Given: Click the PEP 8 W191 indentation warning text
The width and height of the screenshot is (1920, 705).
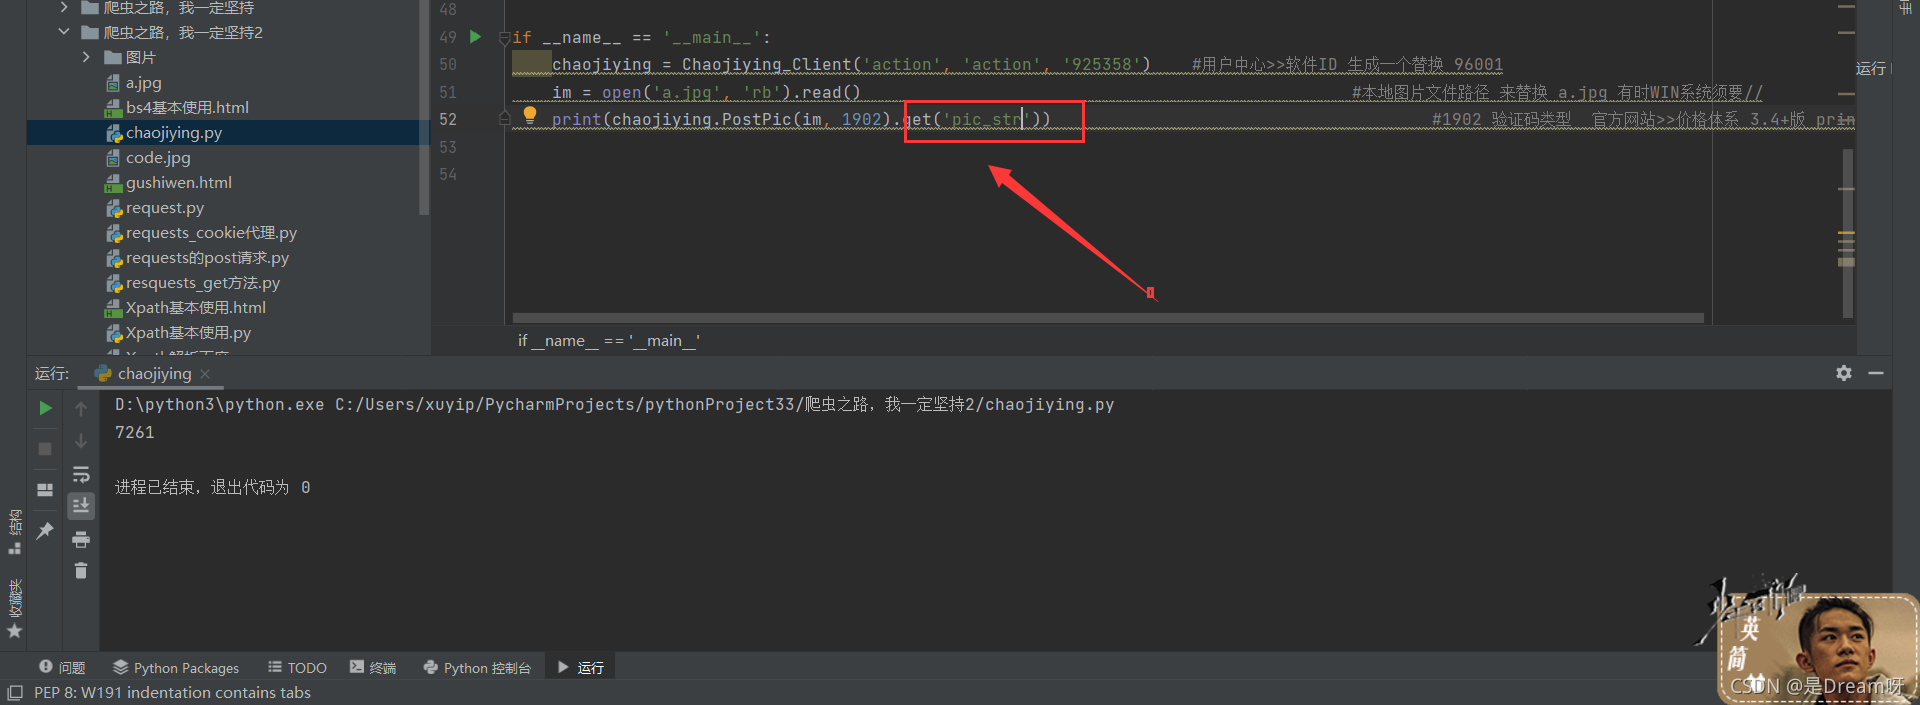Looking at the screenshot, I should tap(172, 692).
